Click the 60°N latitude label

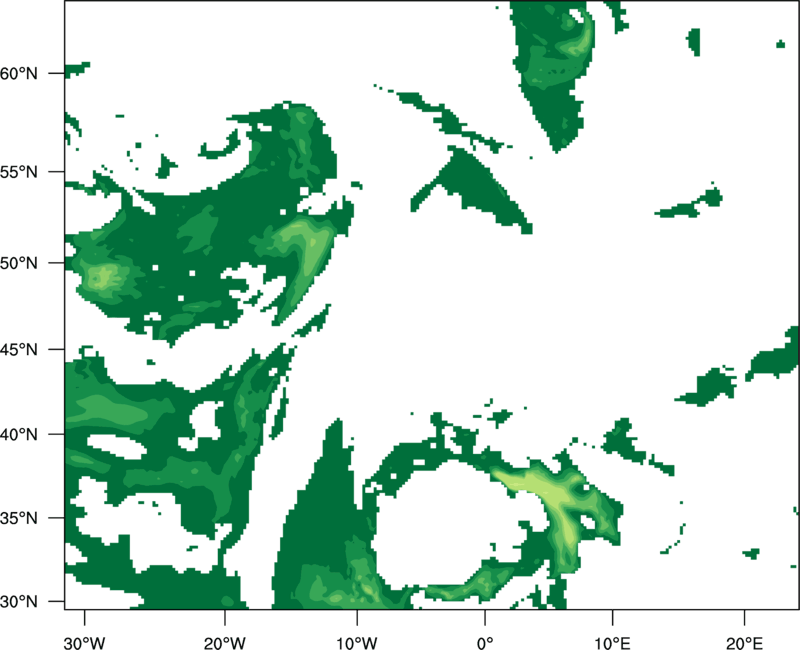click(19, 73)
